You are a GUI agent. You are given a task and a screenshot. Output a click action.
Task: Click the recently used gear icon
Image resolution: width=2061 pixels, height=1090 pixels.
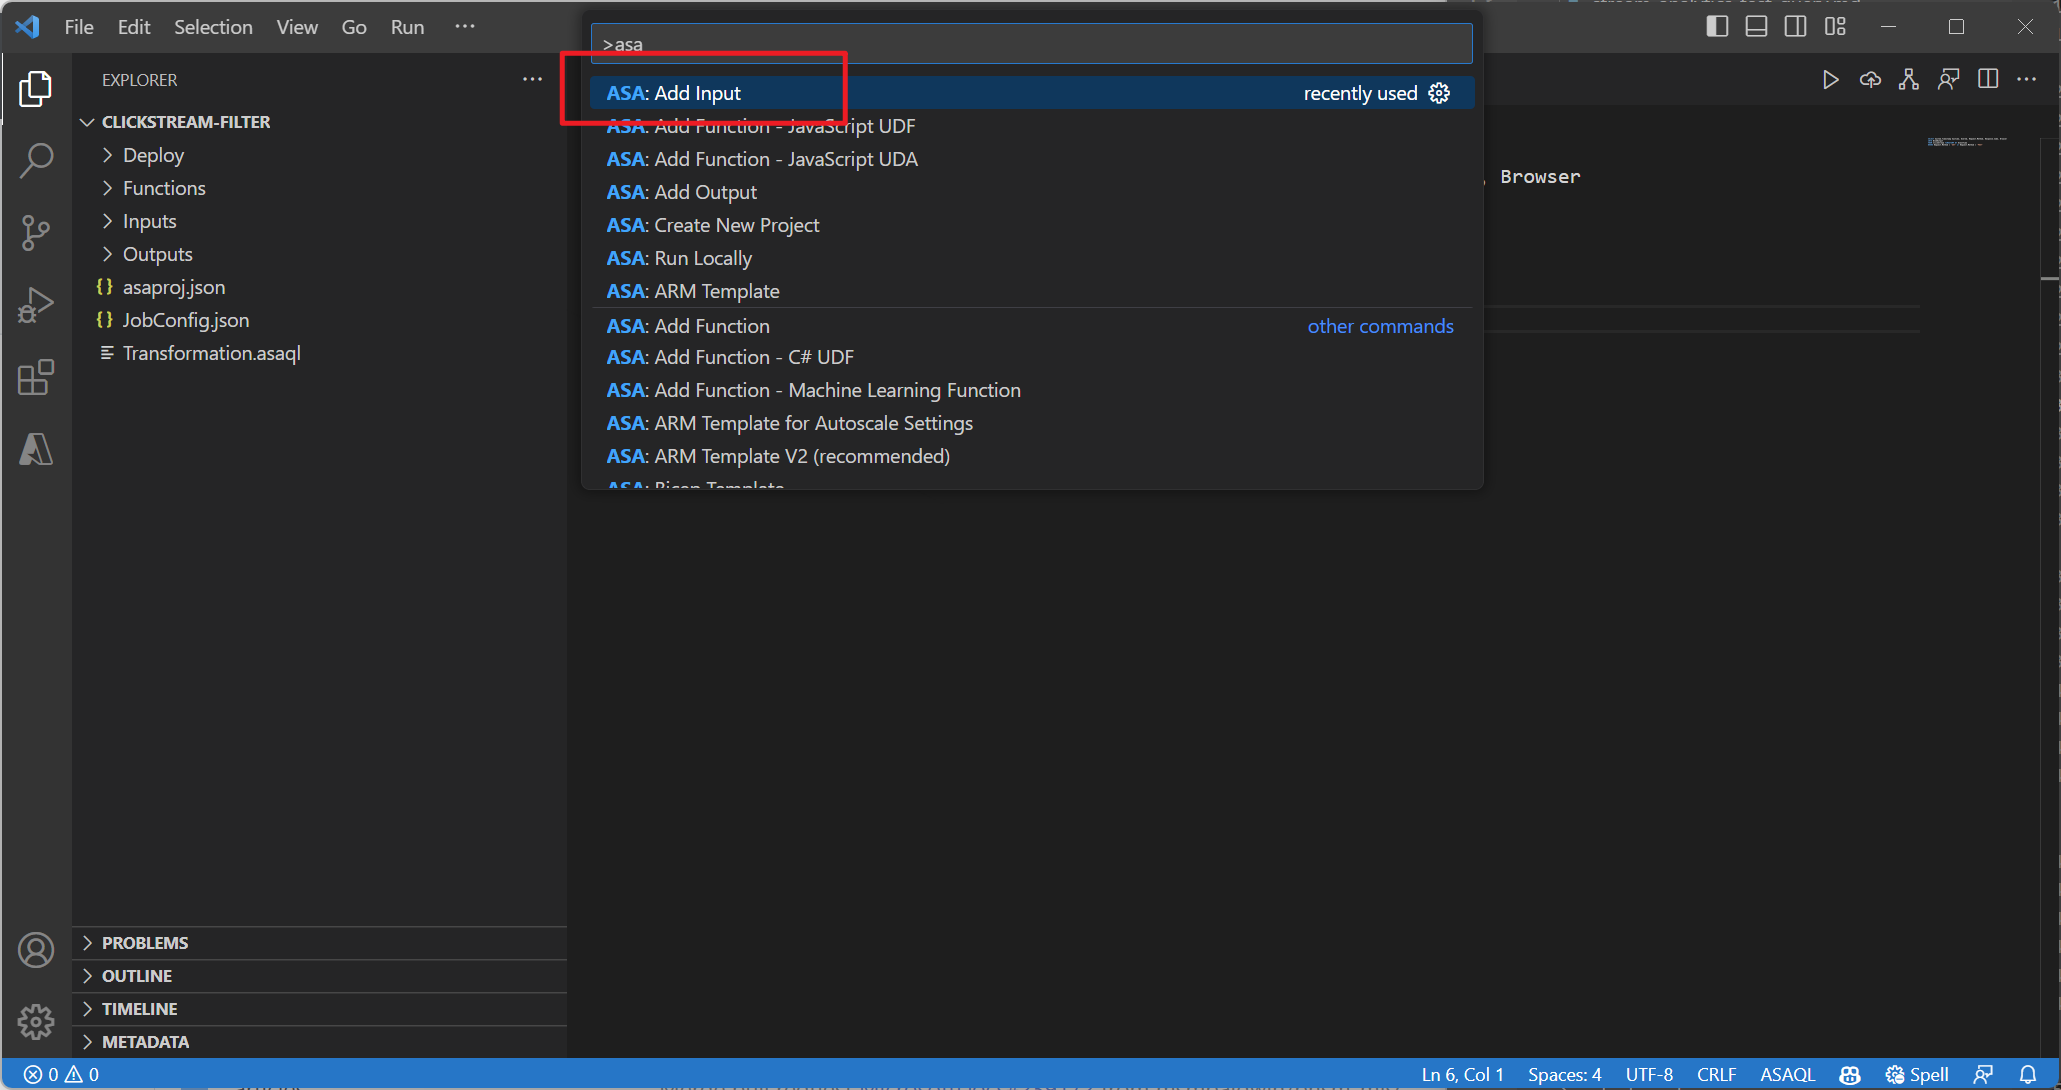point(1441,93)
